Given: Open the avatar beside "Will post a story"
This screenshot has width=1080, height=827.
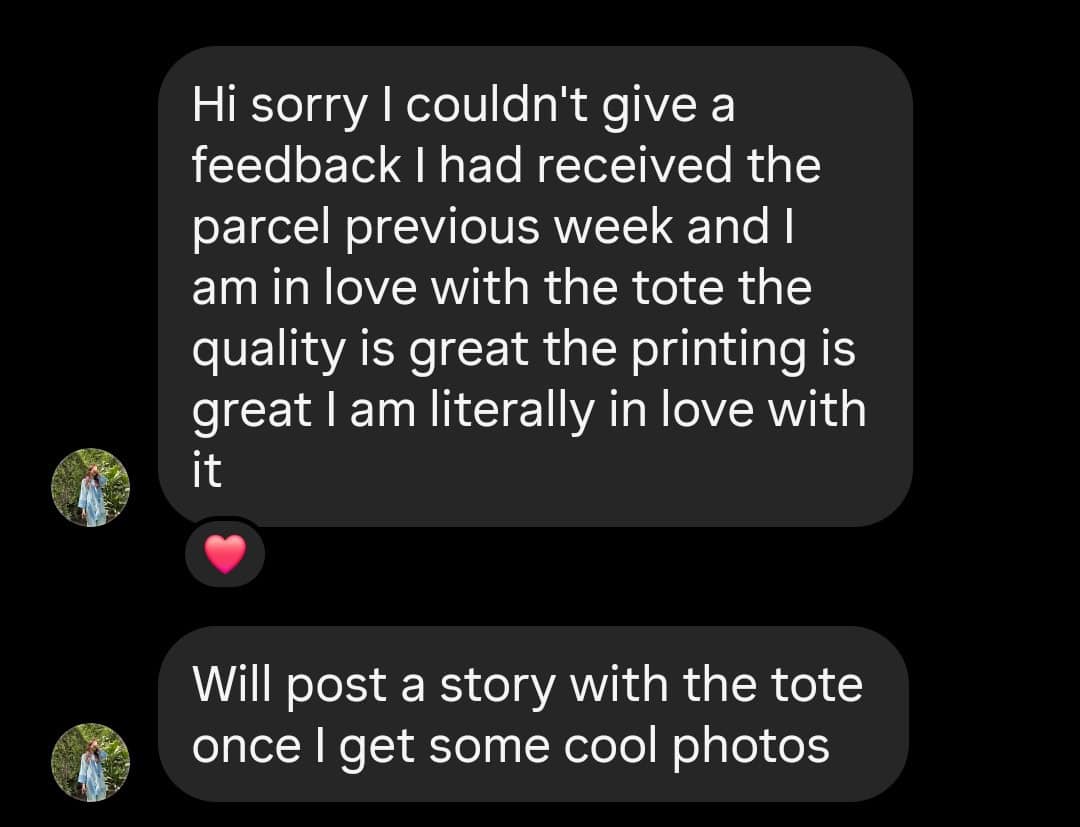Looking at the screenshot, I should (91, 762).
